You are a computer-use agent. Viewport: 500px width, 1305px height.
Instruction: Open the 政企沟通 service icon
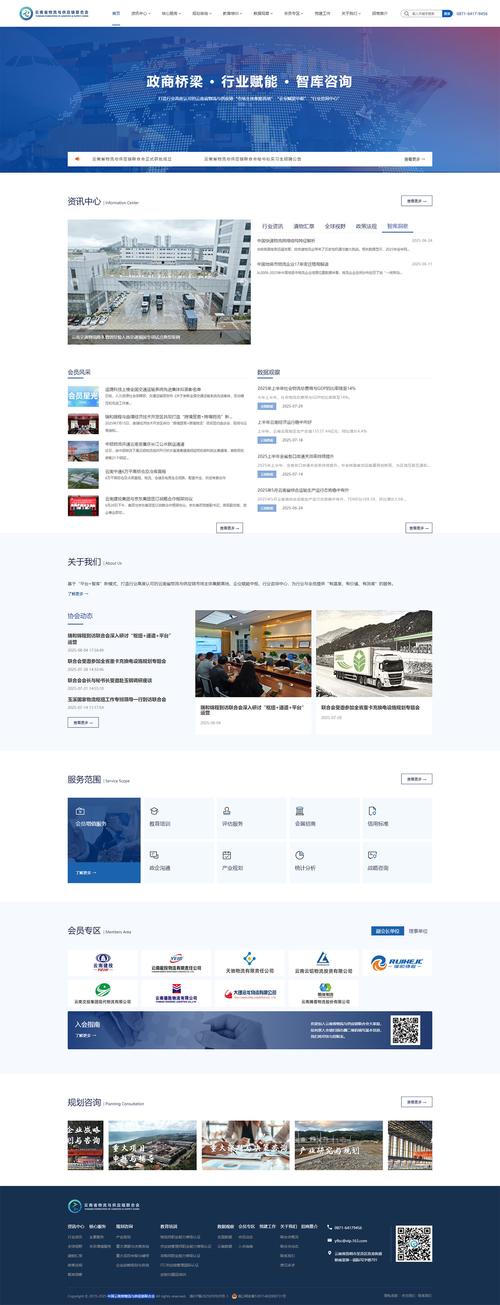(x=153, y=856)
